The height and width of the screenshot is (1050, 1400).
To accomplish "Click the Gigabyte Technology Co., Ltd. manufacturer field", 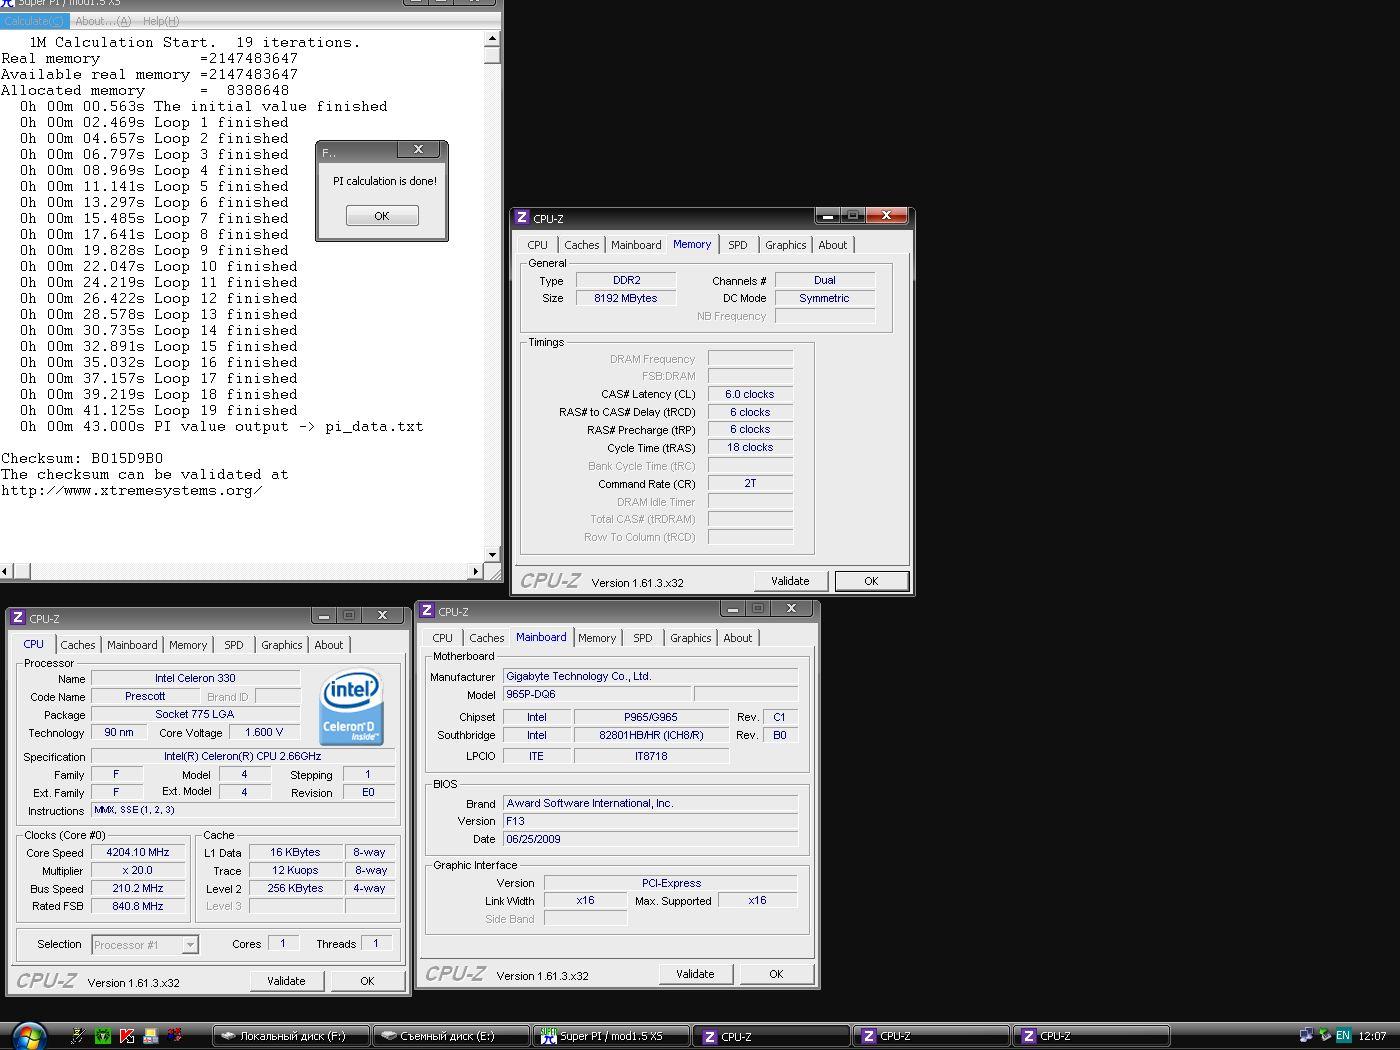I will 650,676.
